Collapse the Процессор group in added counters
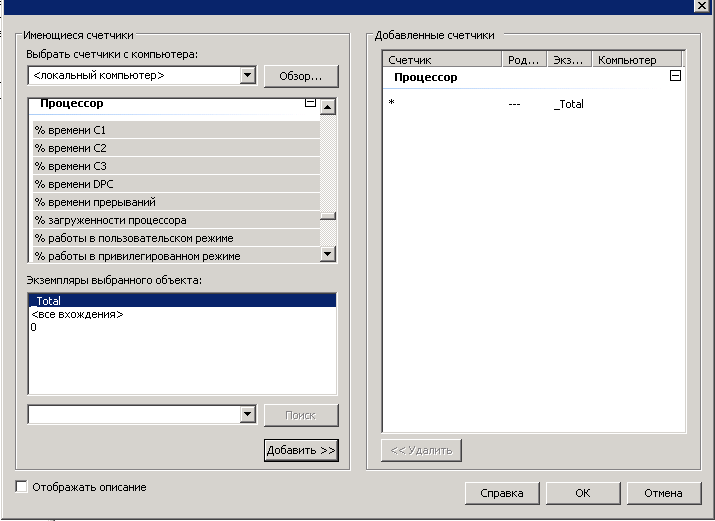This screenshot has width=715, height=521. pos(675,76)
